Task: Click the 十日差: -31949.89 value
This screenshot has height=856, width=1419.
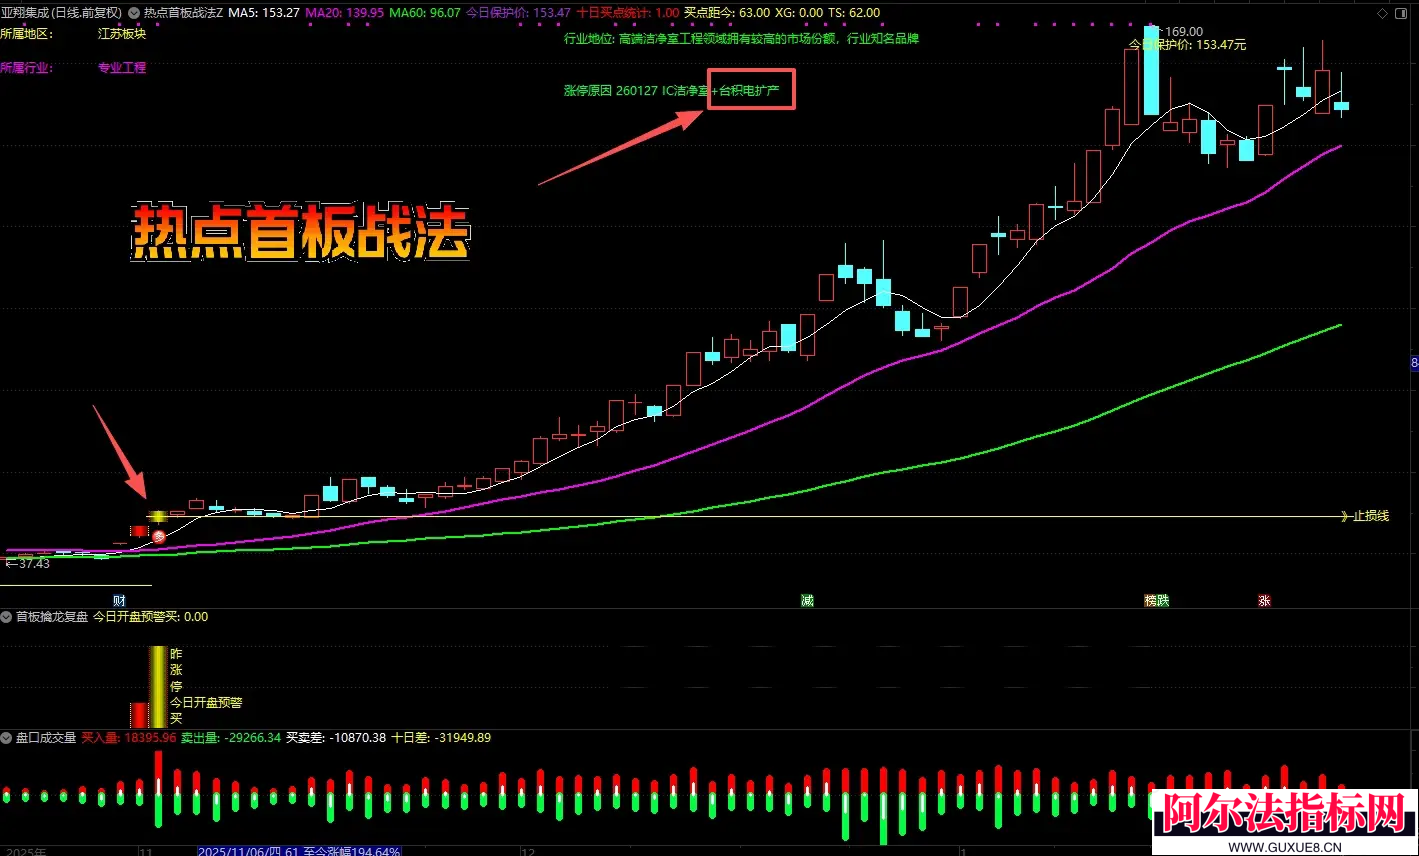Action: point(441,738)
